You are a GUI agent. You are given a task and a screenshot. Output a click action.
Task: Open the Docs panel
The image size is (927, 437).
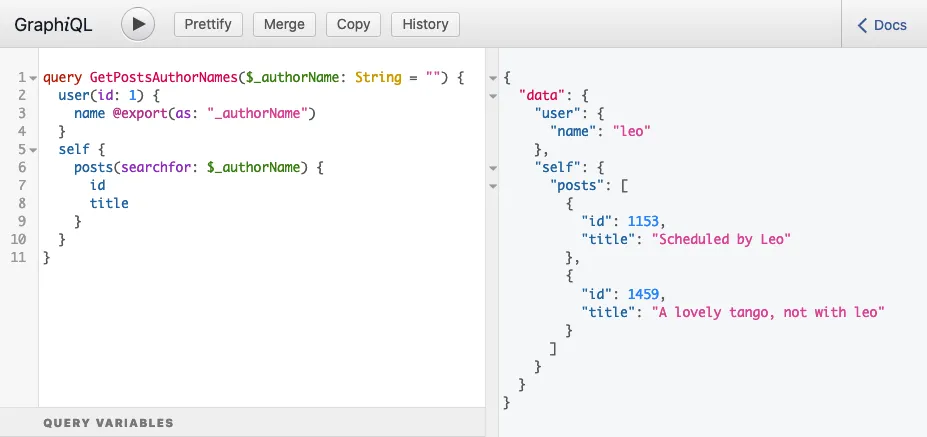883,25
